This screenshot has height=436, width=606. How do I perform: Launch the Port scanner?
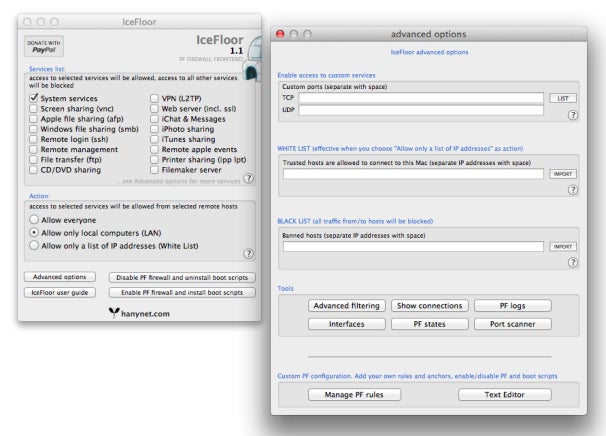tap(512, 324)
